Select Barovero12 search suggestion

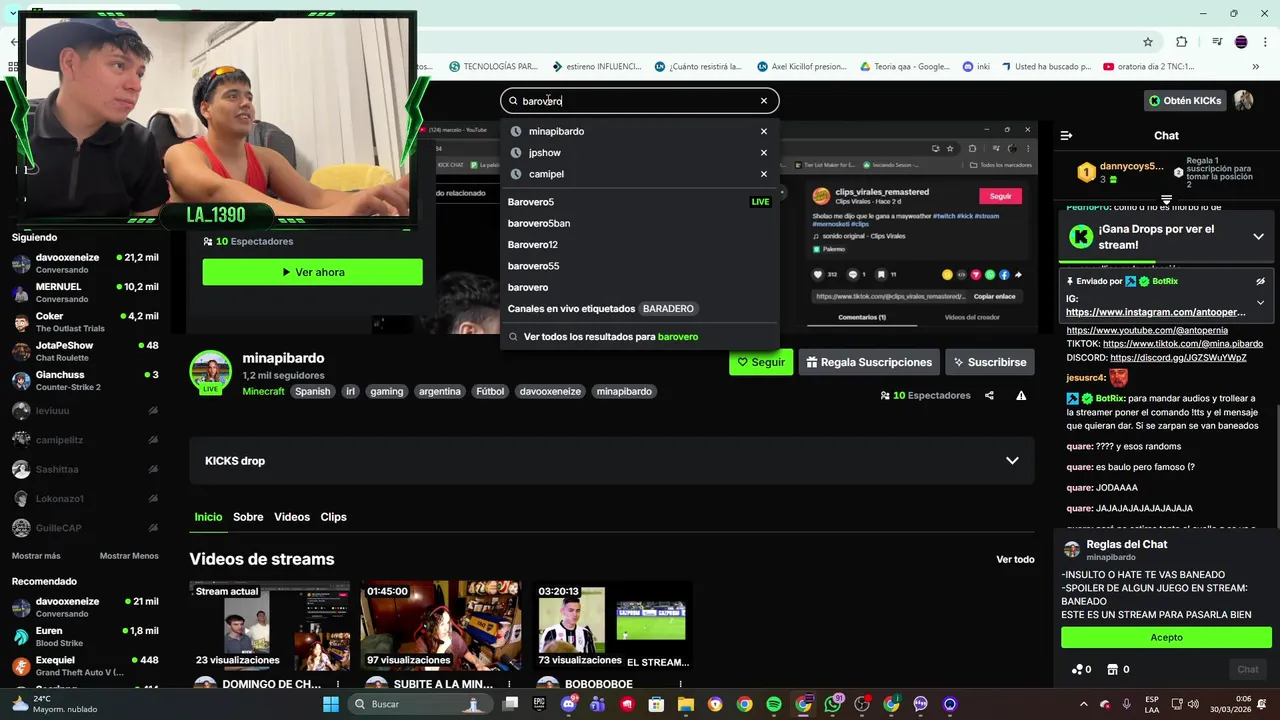coord(639,245)
